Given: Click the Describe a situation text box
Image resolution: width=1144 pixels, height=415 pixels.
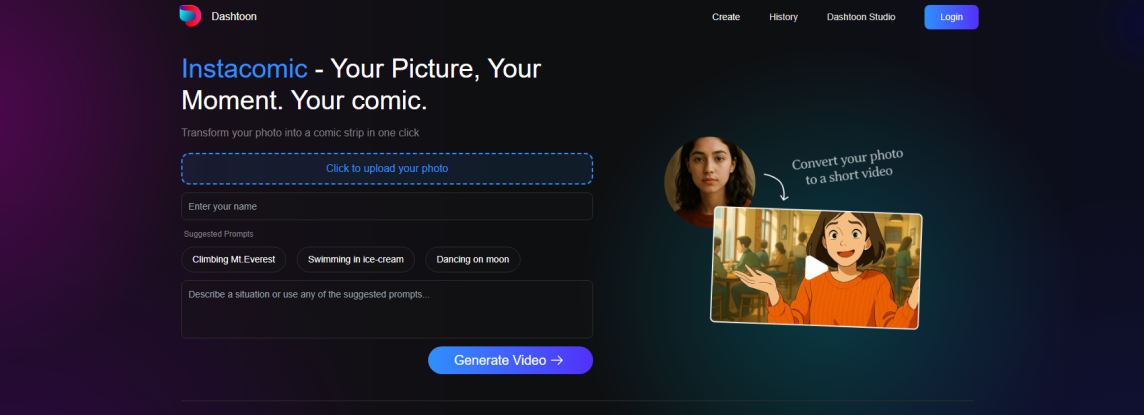Looking at the screenshot, I should (x=387, y=309).
